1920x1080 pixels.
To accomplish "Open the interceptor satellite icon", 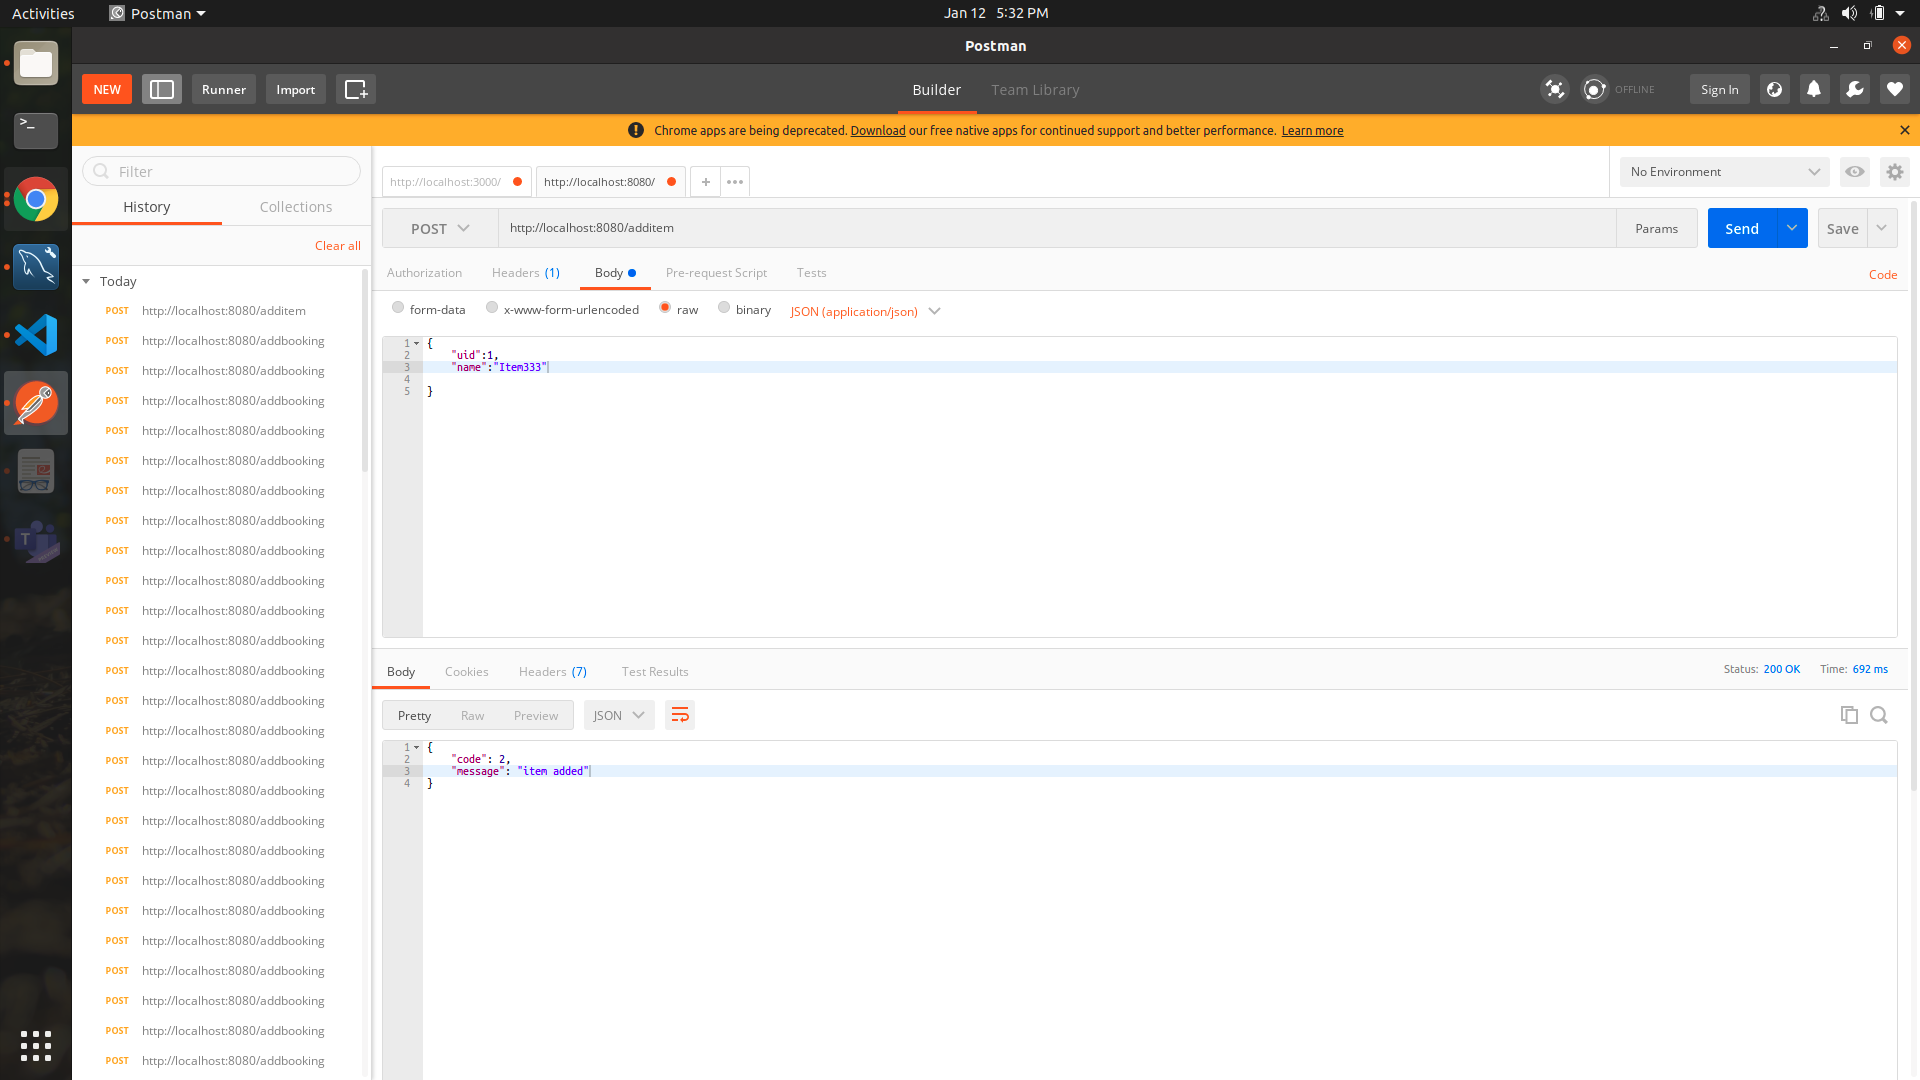I will tap(1555, 89).
